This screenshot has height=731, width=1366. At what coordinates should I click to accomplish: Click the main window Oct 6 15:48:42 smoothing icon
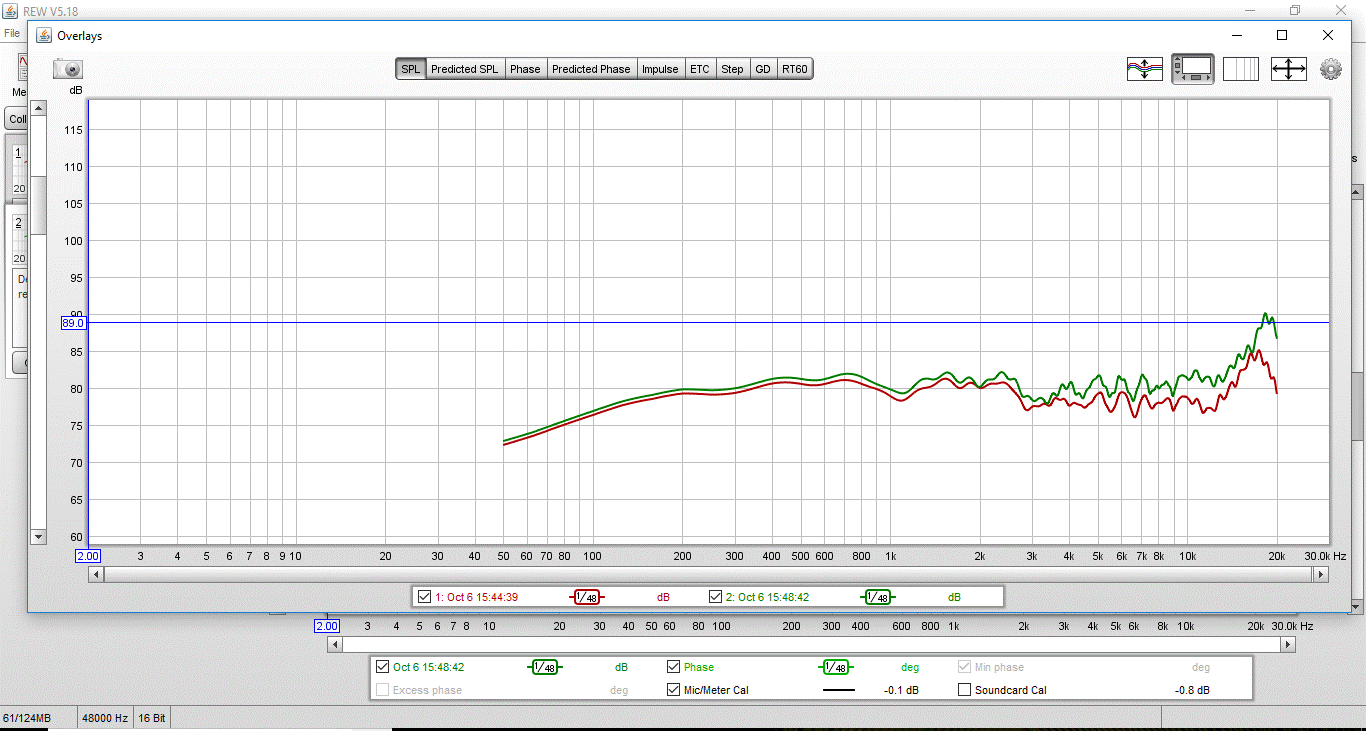[x=544, y=667]
